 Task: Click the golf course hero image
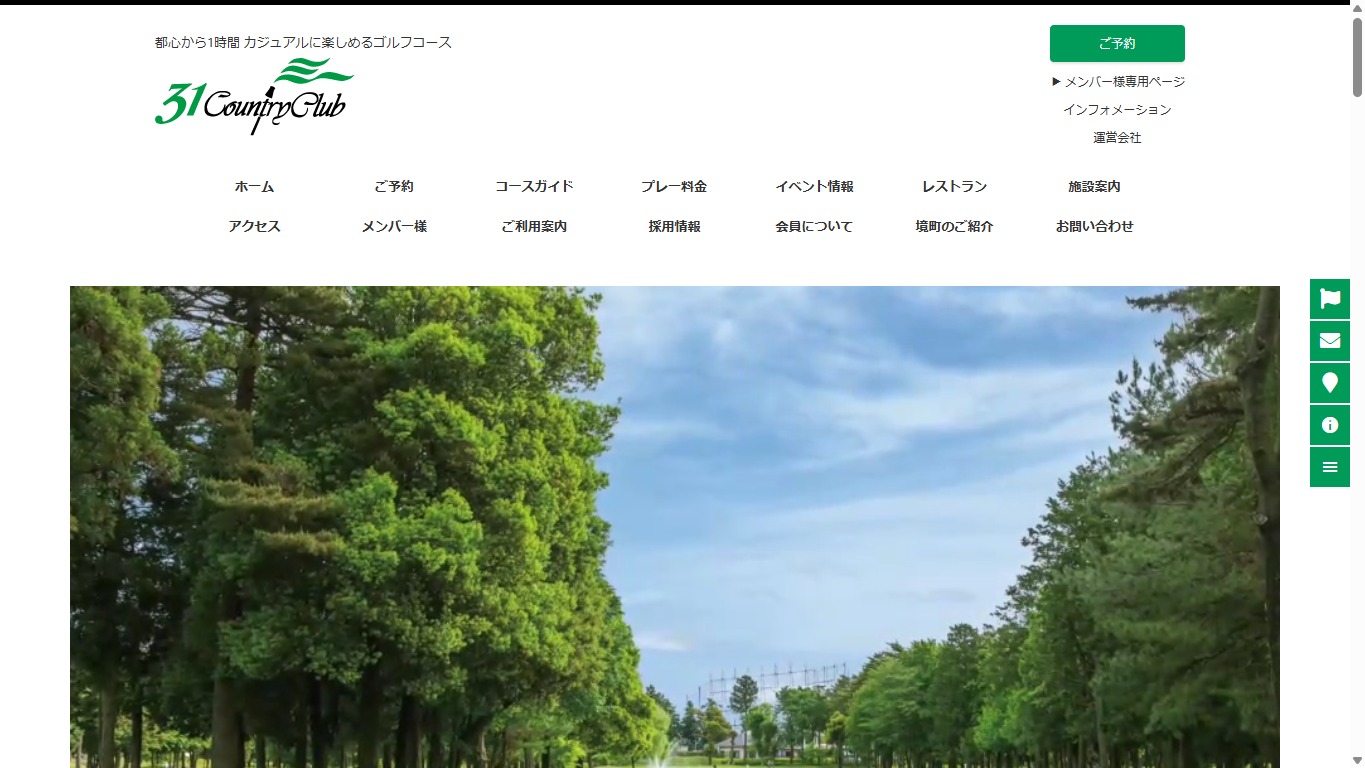(x=675, y=527)
